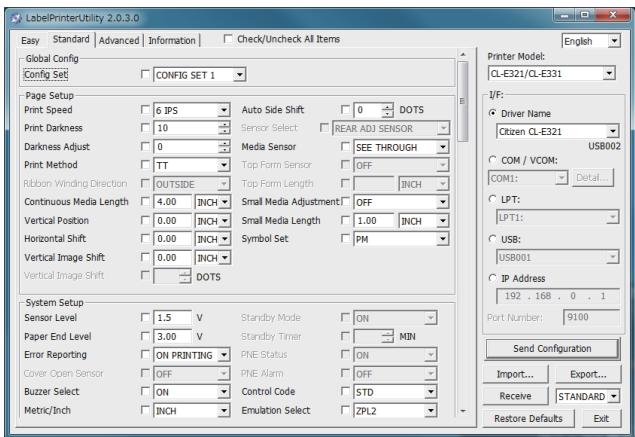Tick the Horizontal Shift checkbox

point(145,239)
